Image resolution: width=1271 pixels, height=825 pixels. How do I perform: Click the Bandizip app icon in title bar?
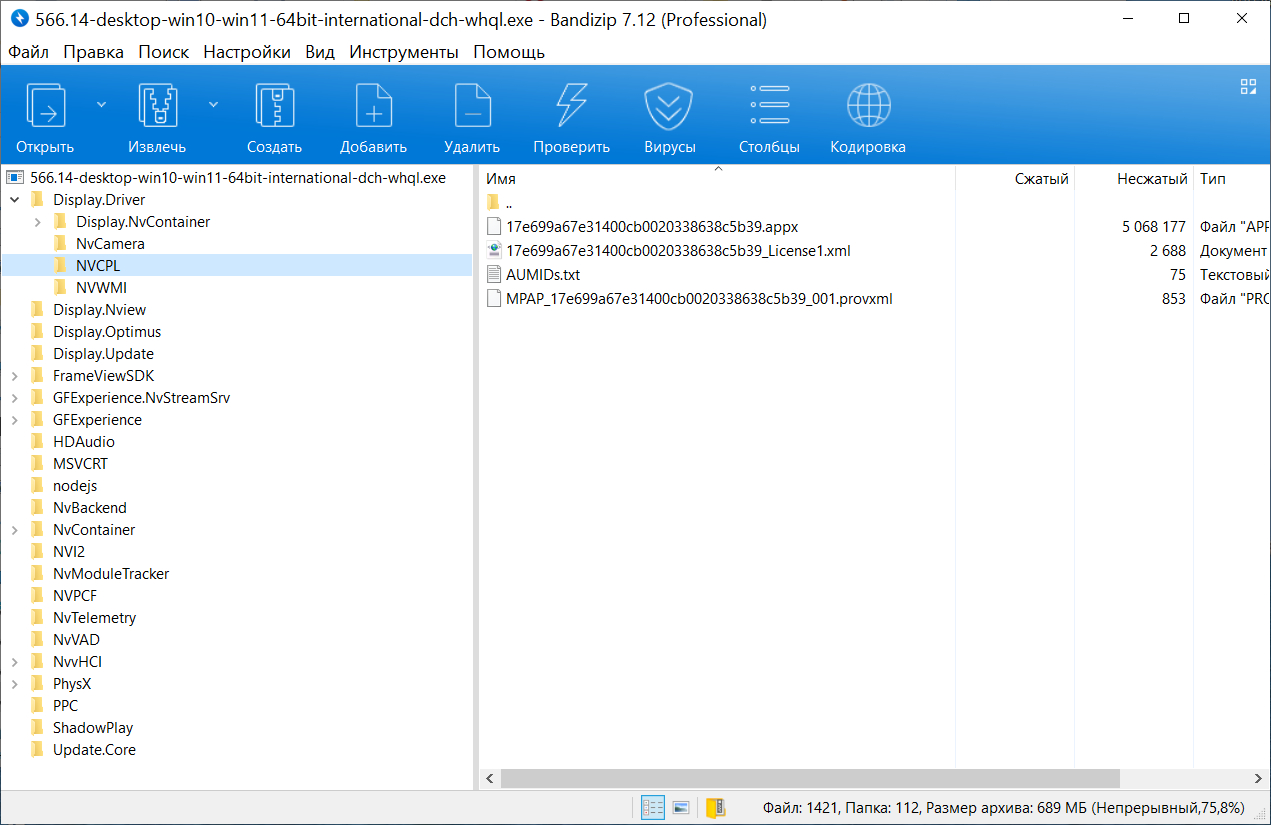tap(17, 19)
